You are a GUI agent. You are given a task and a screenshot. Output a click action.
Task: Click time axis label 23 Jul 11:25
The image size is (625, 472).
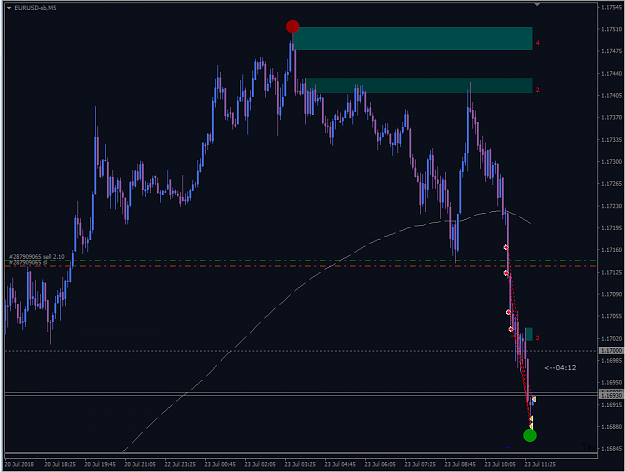540,464
